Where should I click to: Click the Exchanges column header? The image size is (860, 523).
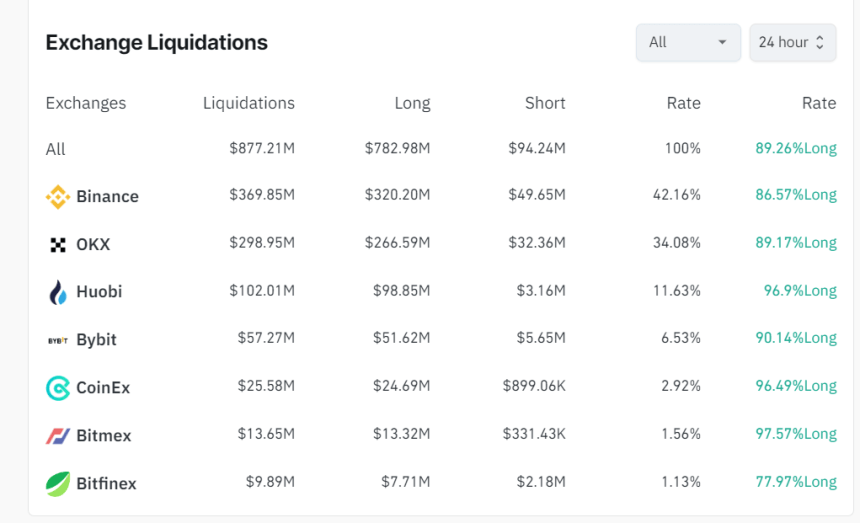(x=86, y=103)
